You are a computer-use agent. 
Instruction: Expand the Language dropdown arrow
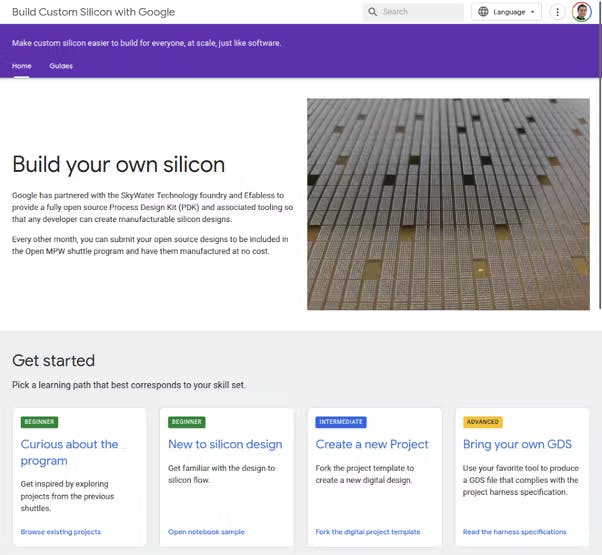pyautogui.click(x=533, y=12)
